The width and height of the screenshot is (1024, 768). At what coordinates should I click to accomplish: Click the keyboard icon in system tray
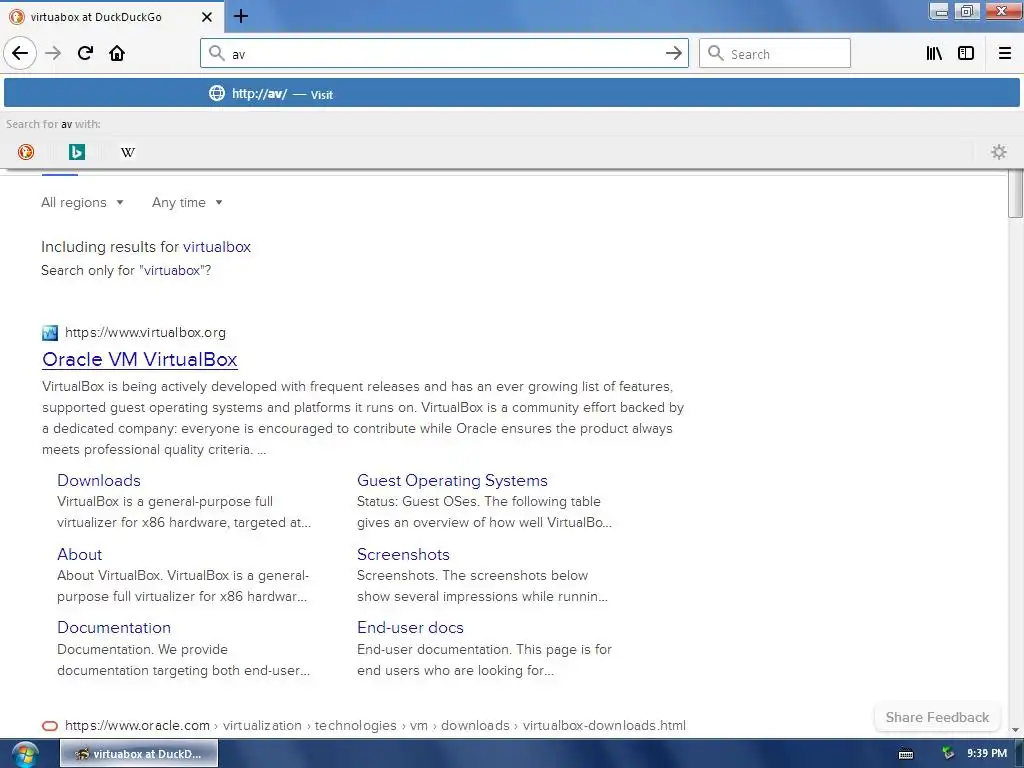tap(906, 754)
